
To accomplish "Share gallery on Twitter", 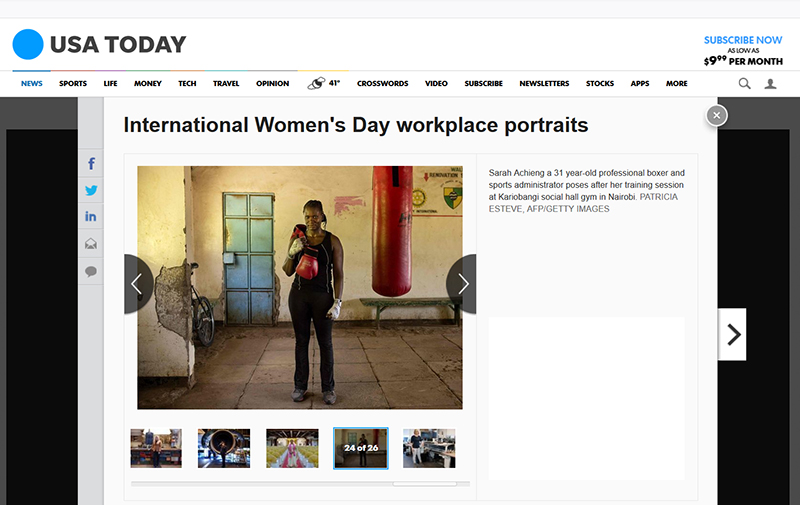I will [91, 190].
